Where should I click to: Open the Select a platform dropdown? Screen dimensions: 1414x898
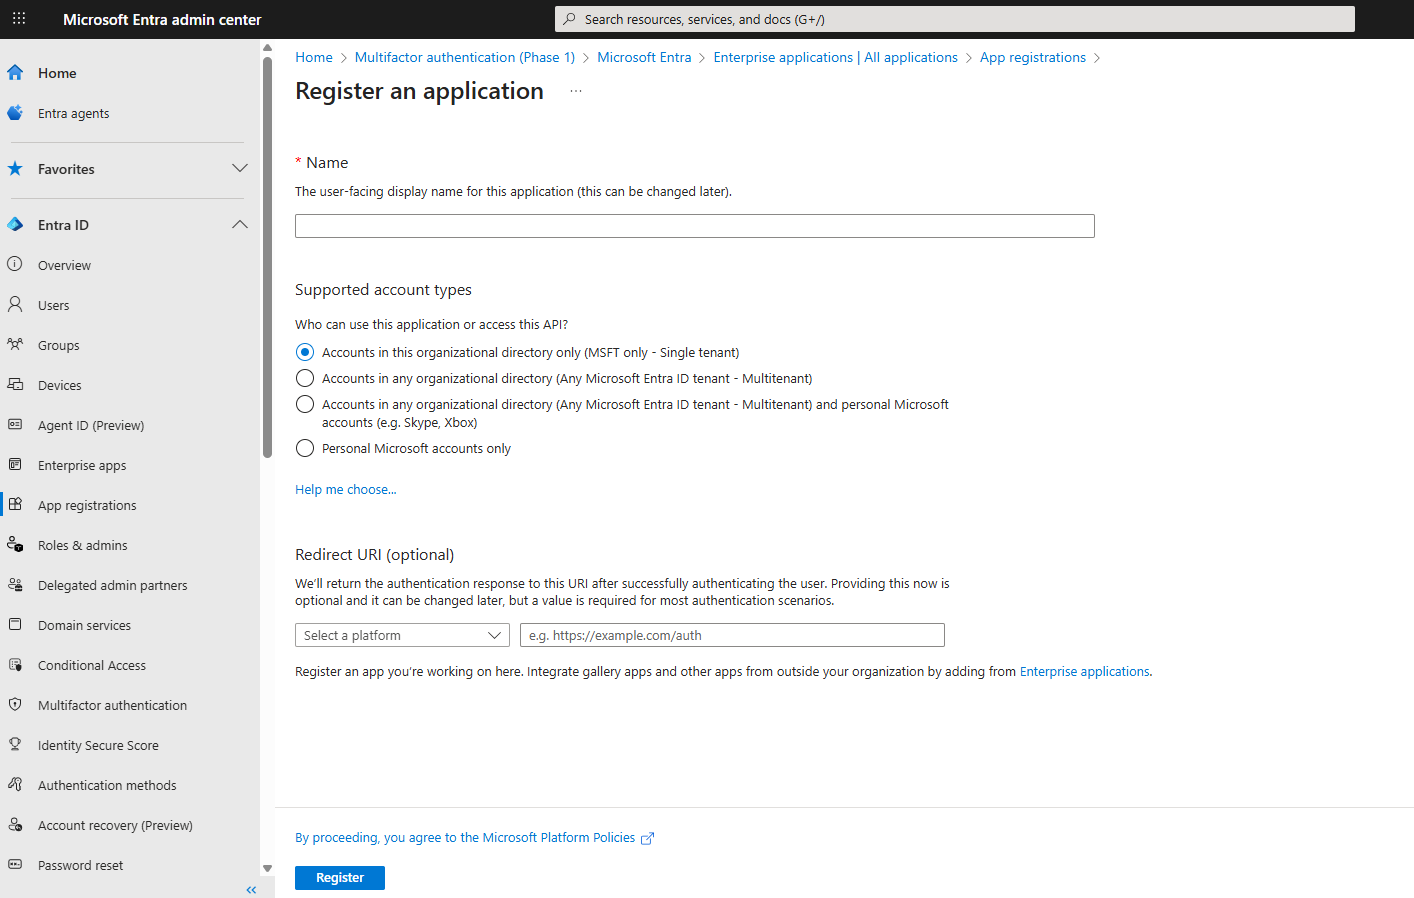pyautogui.click(x=402, y=634)
